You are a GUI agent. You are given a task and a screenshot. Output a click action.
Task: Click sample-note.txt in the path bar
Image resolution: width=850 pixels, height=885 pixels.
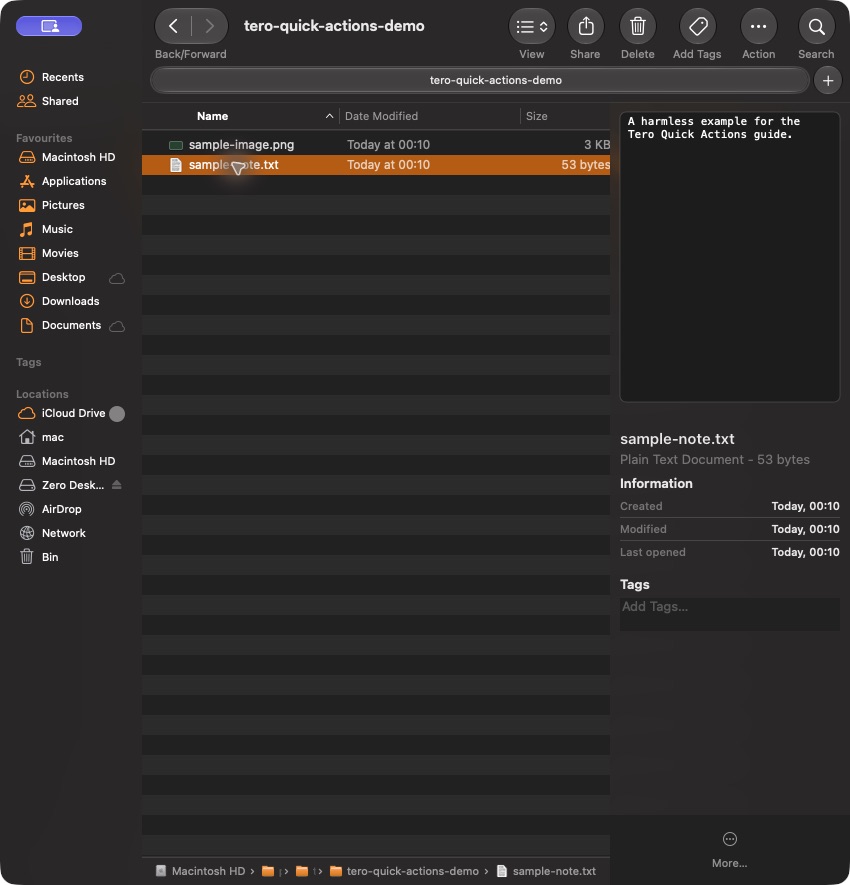click(x=546, y=871)
